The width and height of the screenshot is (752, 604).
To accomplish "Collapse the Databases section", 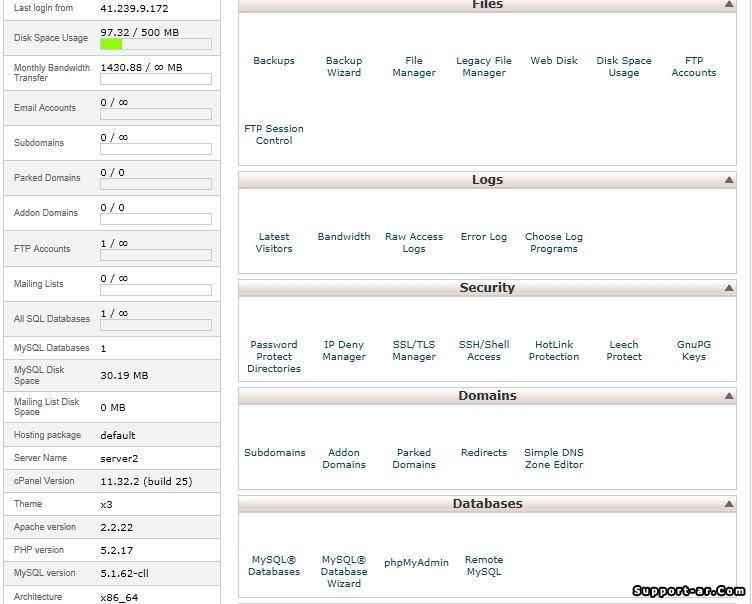I will tap(728, 504).
